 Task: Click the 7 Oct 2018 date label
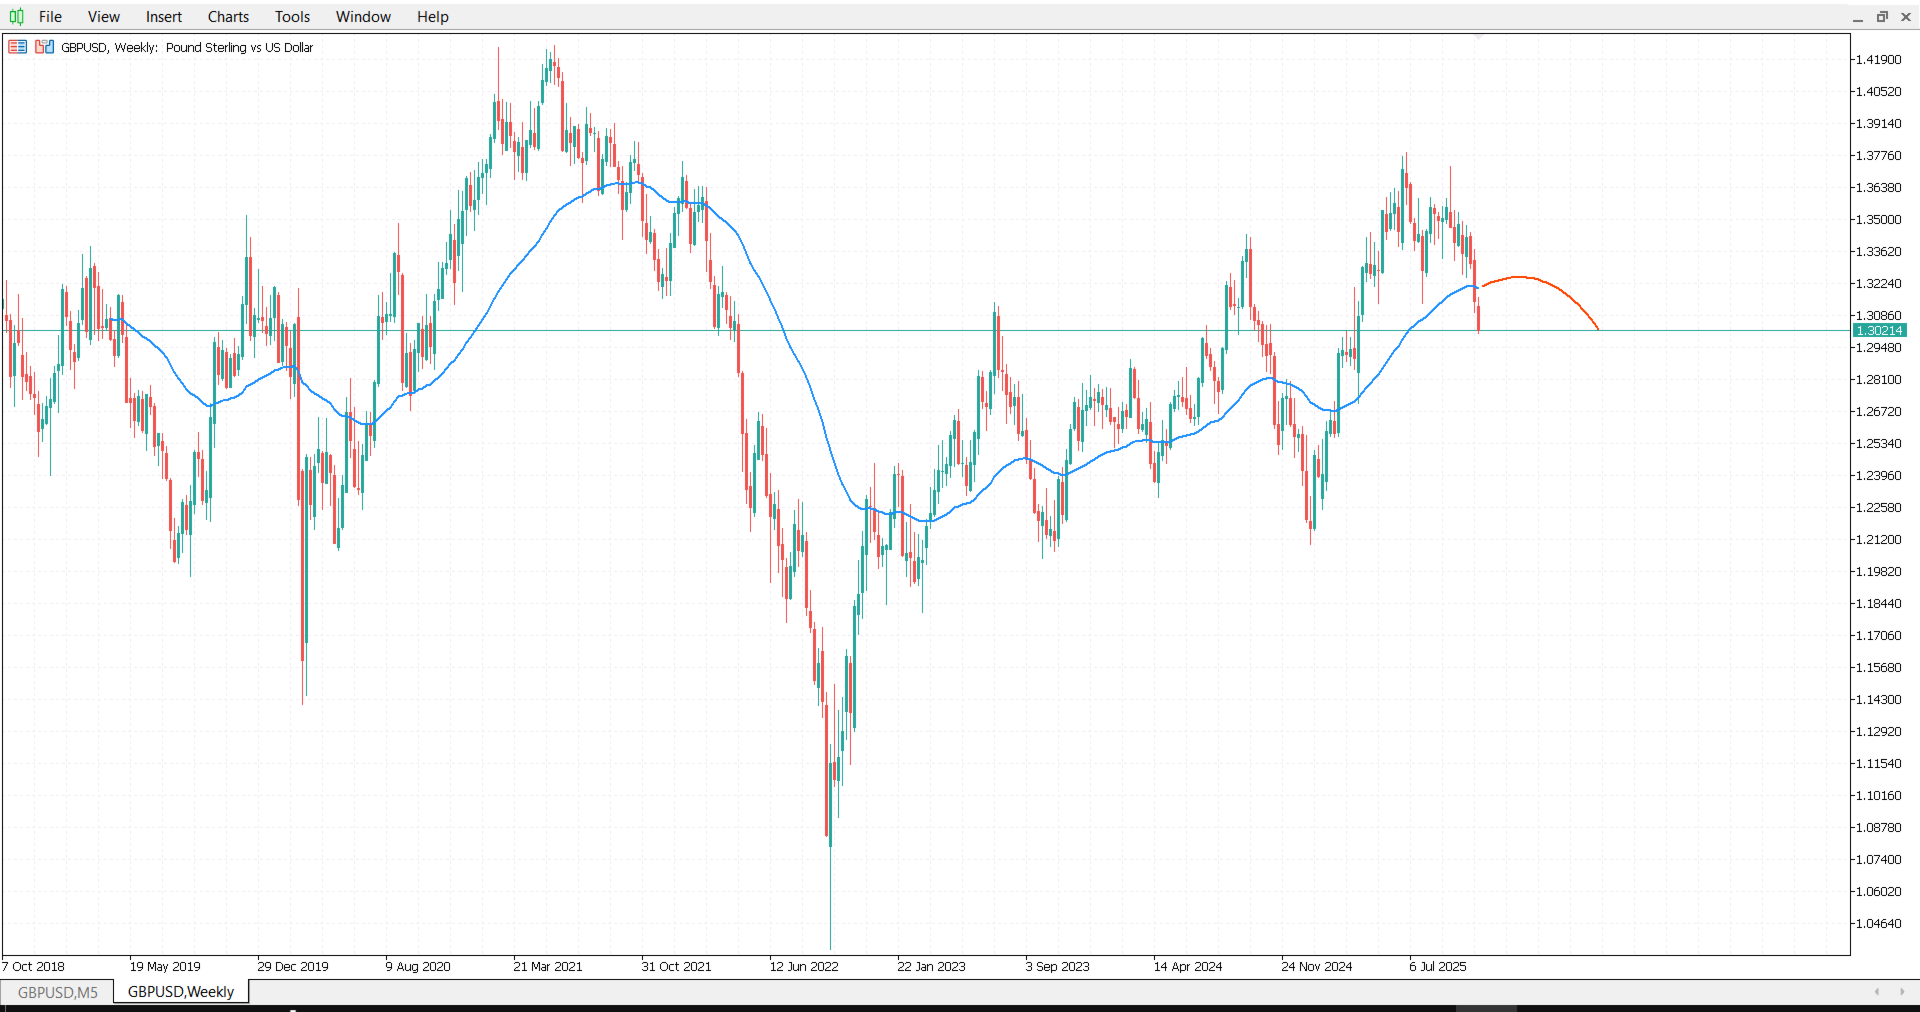click(x=33, y=967)
